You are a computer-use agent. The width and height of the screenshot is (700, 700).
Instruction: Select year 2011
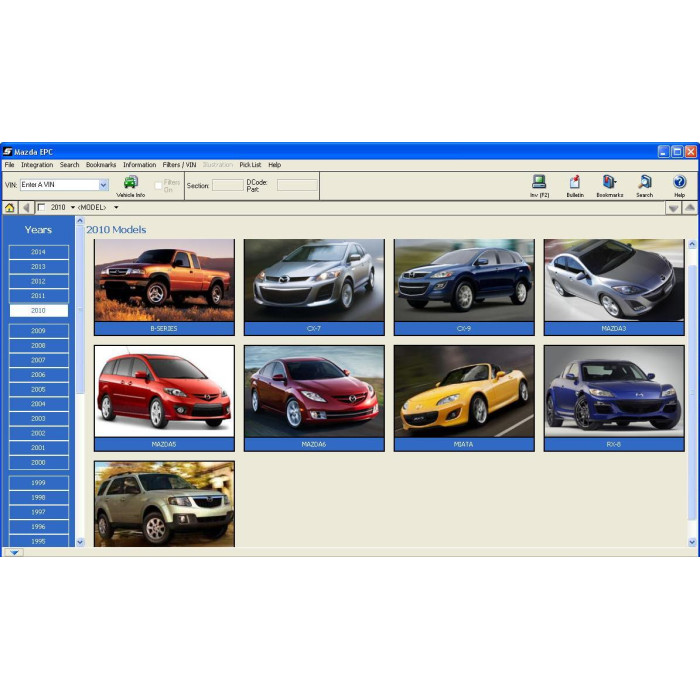tap(38, 296)
